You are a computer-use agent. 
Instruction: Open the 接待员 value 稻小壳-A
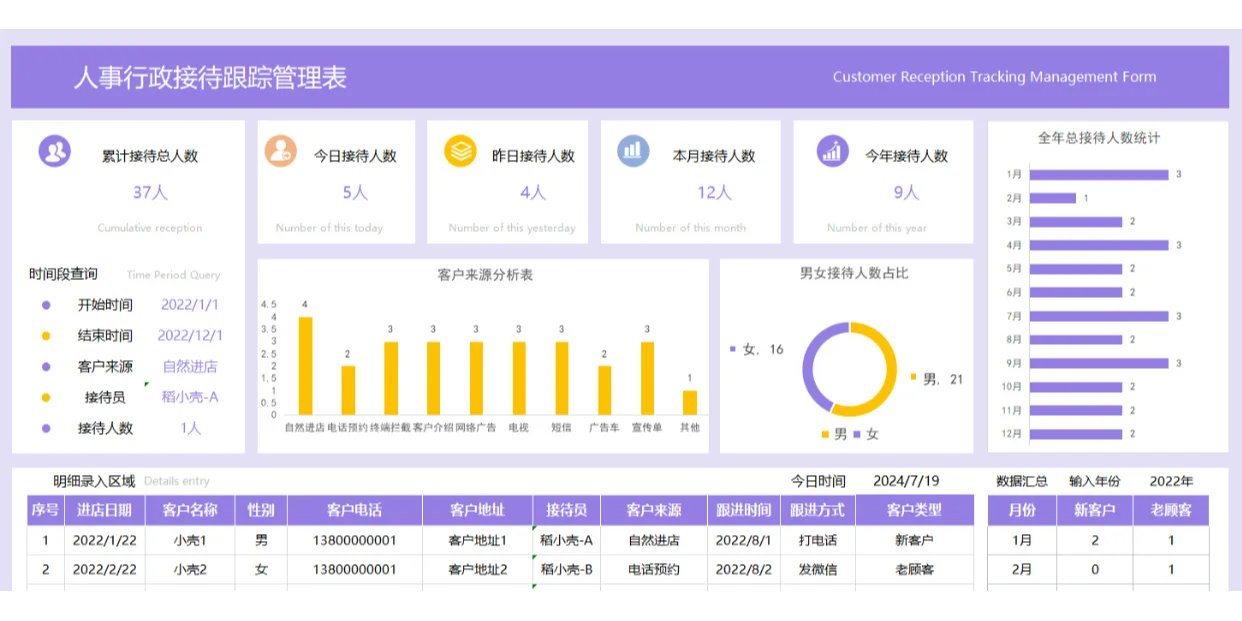coord(190,397)
